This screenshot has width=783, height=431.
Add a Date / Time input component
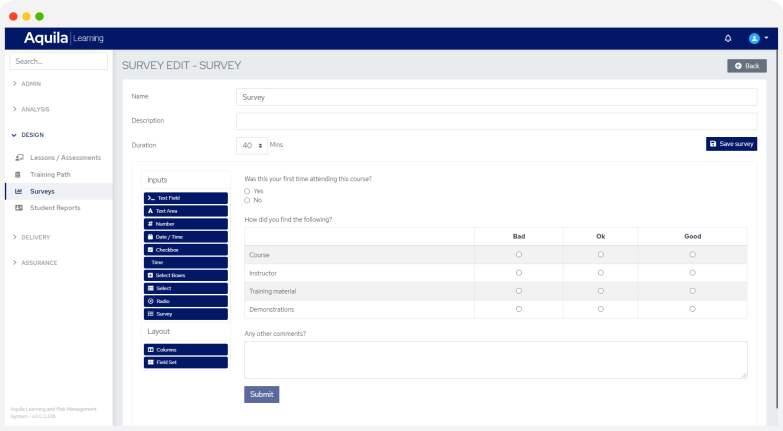[186, 237]
